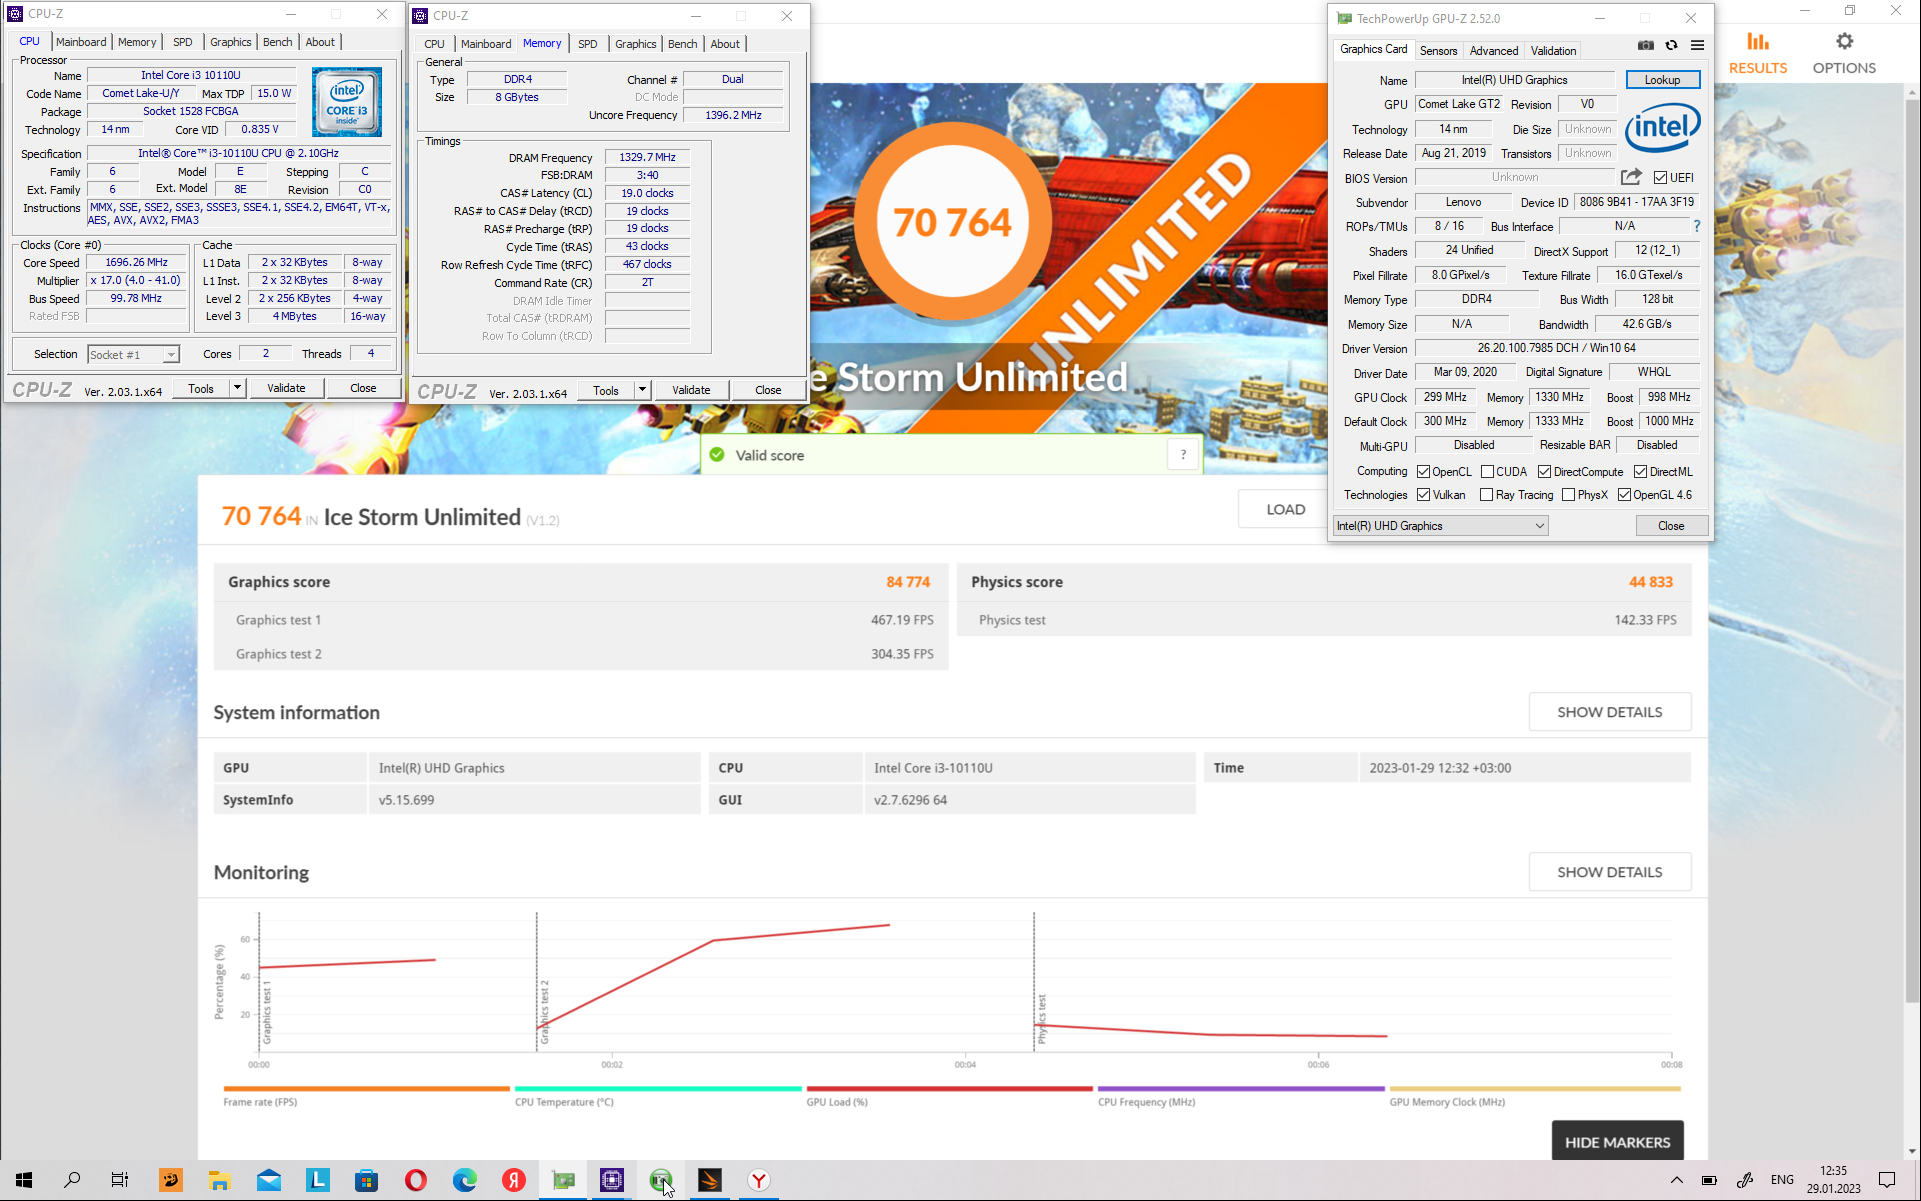Click the BIOS export share icon in GPU-Z
This screenshot has height=1201, width=1921.
click(1631, 177)
